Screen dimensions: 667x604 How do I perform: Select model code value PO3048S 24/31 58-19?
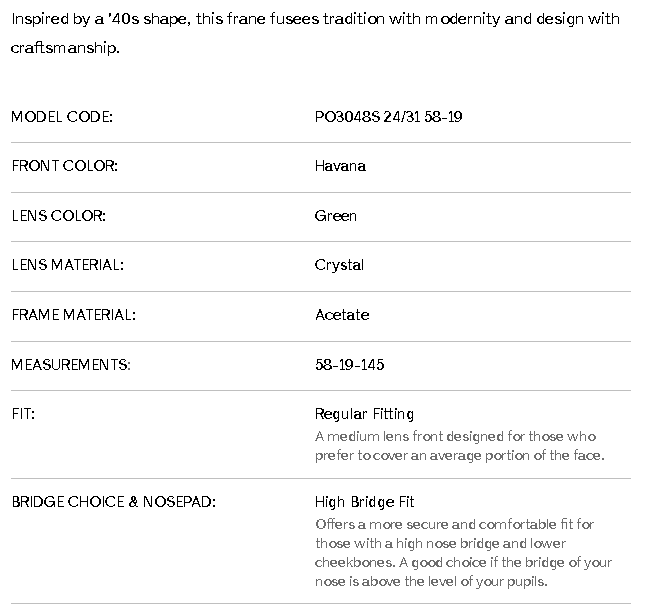[388, 117]
